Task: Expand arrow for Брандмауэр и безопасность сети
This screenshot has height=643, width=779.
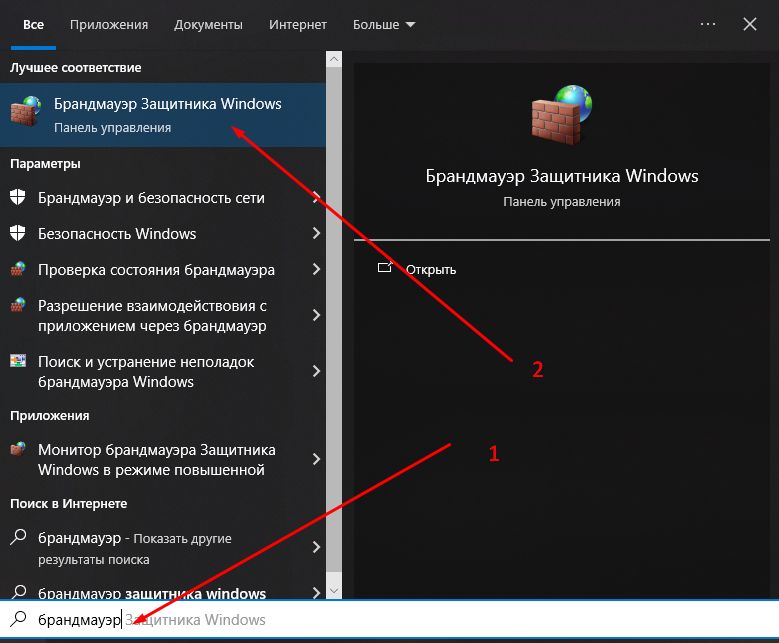Action: 316,197
